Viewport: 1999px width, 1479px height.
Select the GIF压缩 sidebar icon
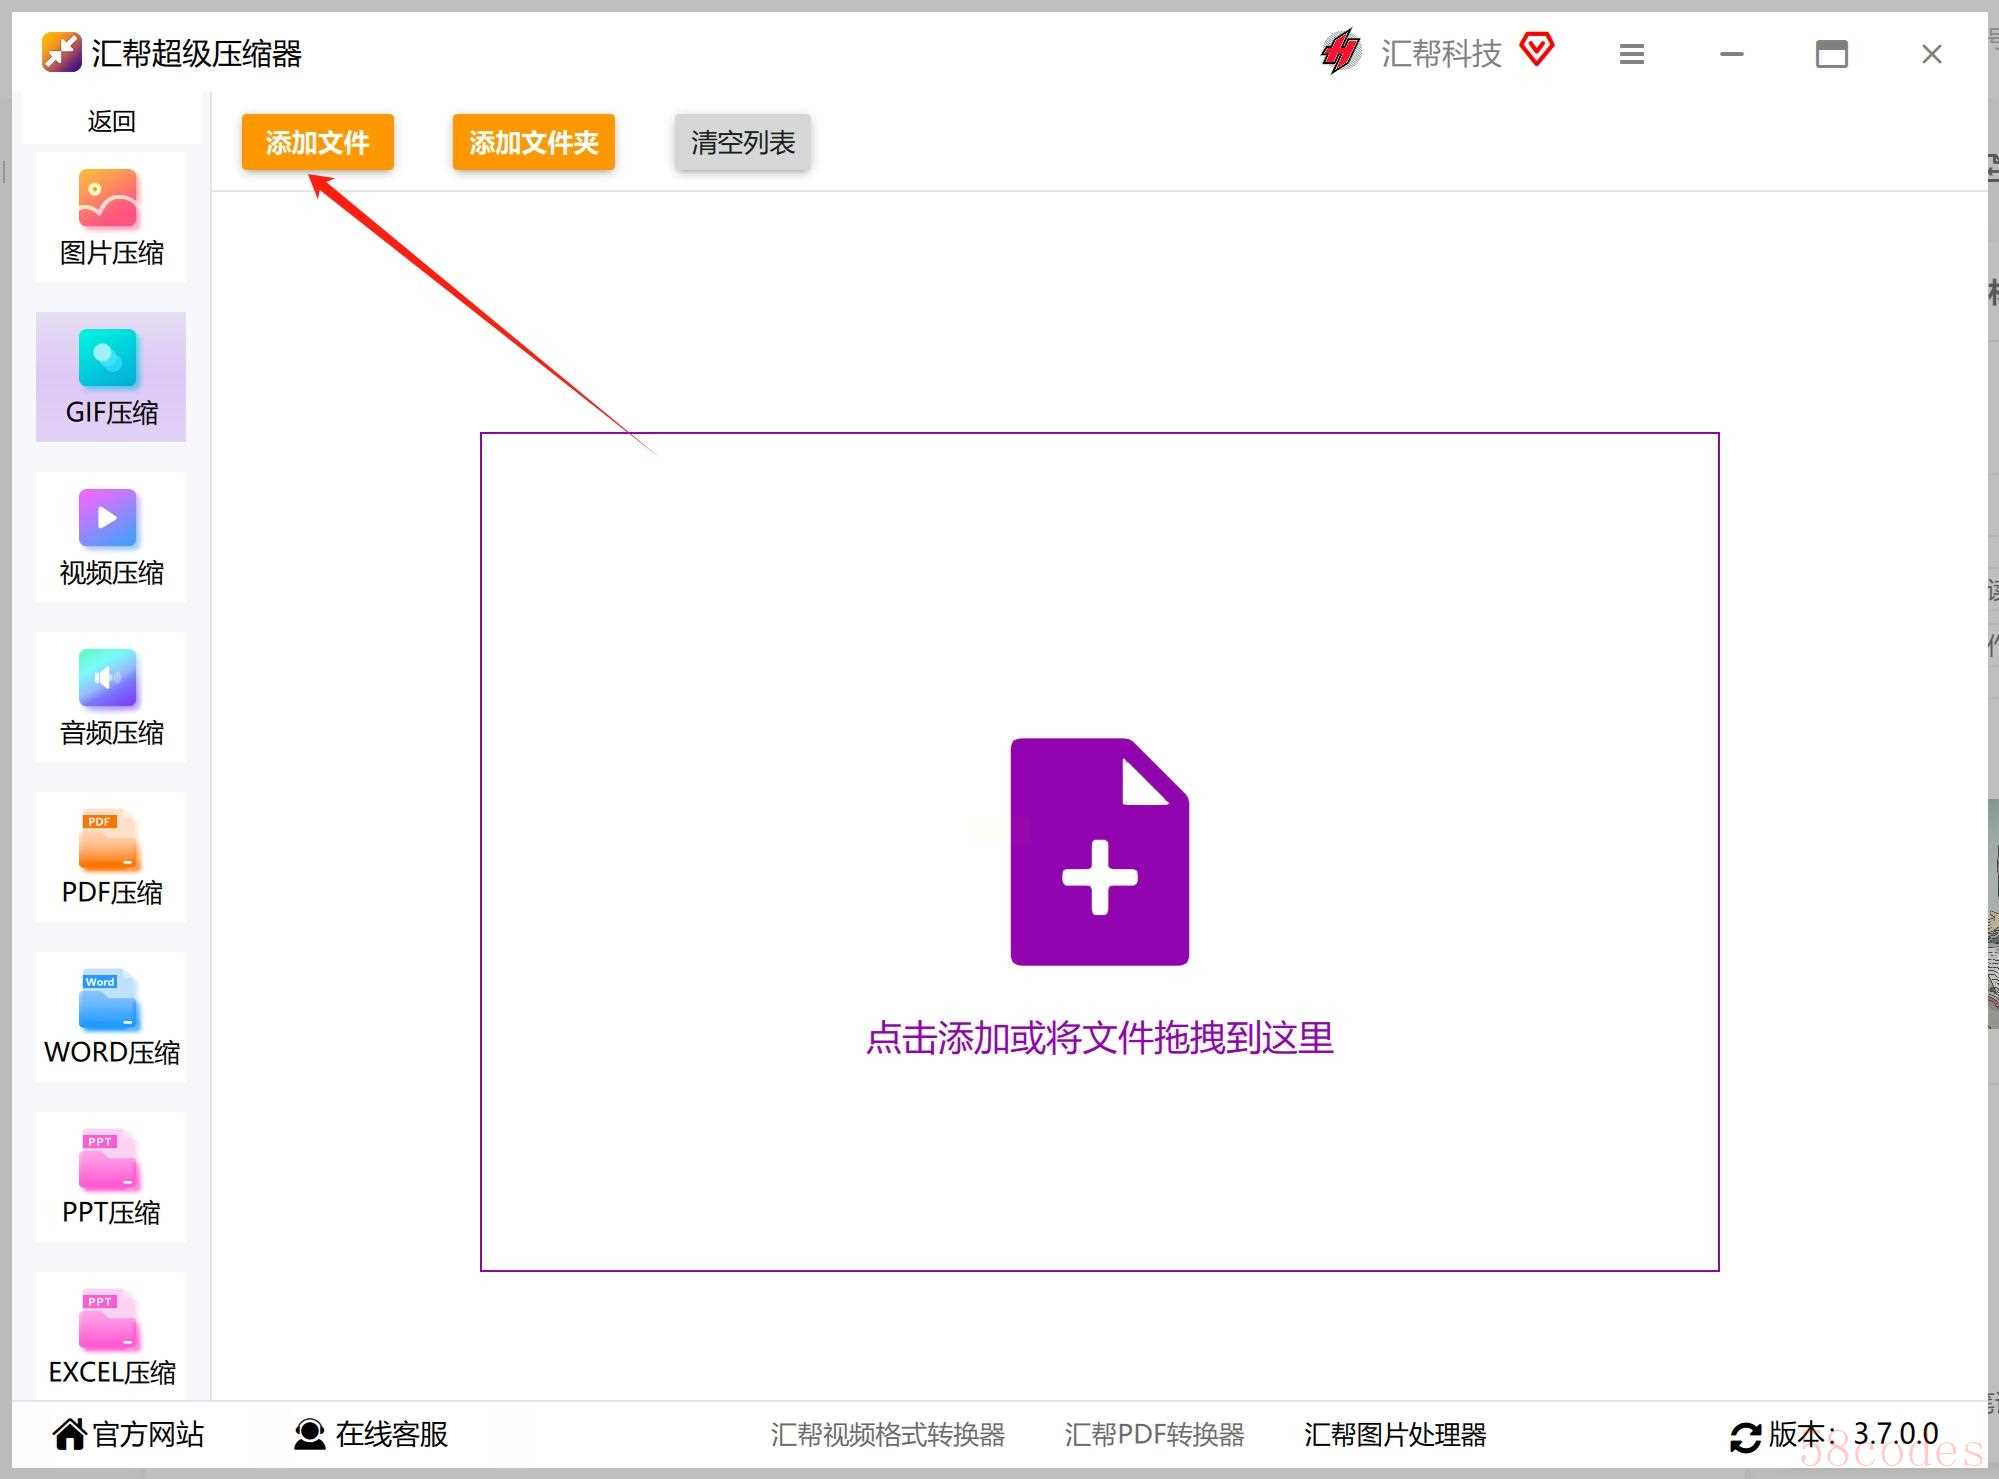(x=108, y=358)
